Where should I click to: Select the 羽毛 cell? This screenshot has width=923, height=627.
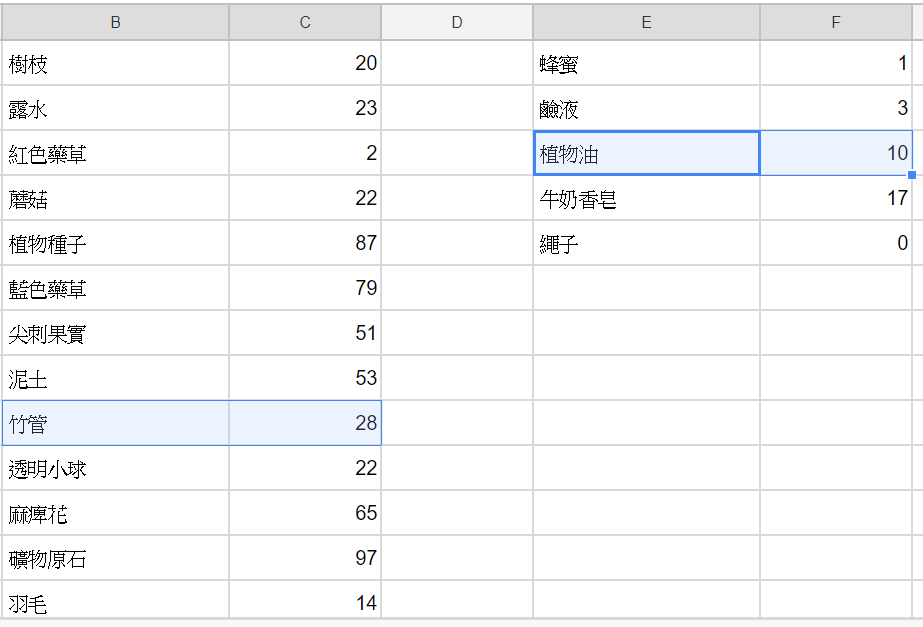(x=115, y=599)
